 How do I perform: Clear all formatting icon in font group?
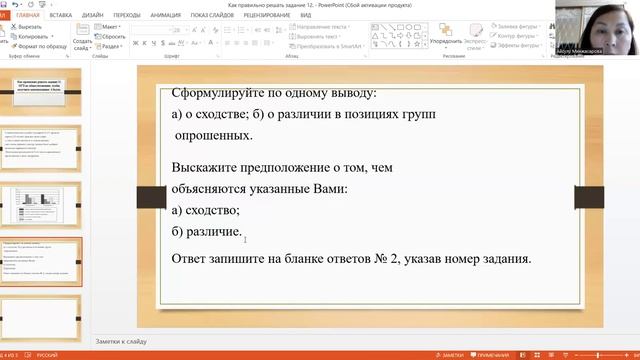[x=216, y=30]
